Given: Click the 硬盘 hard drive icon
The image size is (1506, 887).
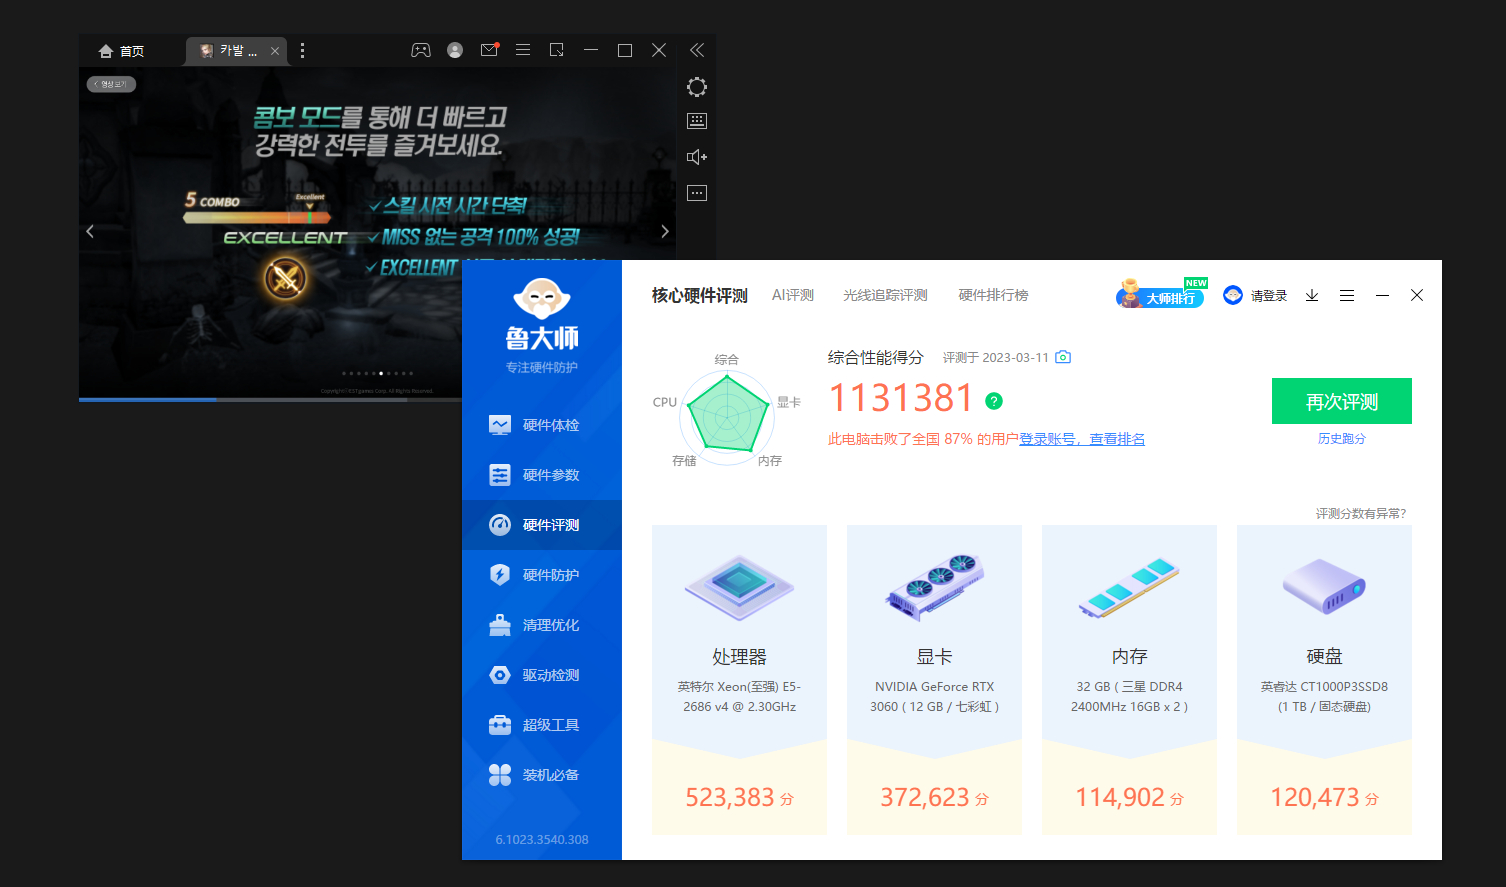Looking at the screenshot, I should [1324, 586].
